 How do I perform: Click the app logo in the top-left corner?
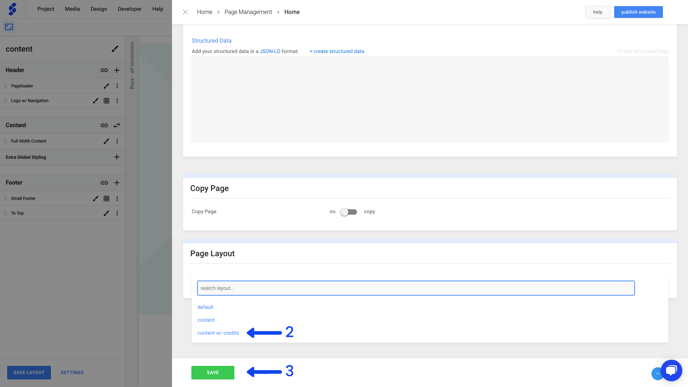pyautogui.click(x=12, y=9)
